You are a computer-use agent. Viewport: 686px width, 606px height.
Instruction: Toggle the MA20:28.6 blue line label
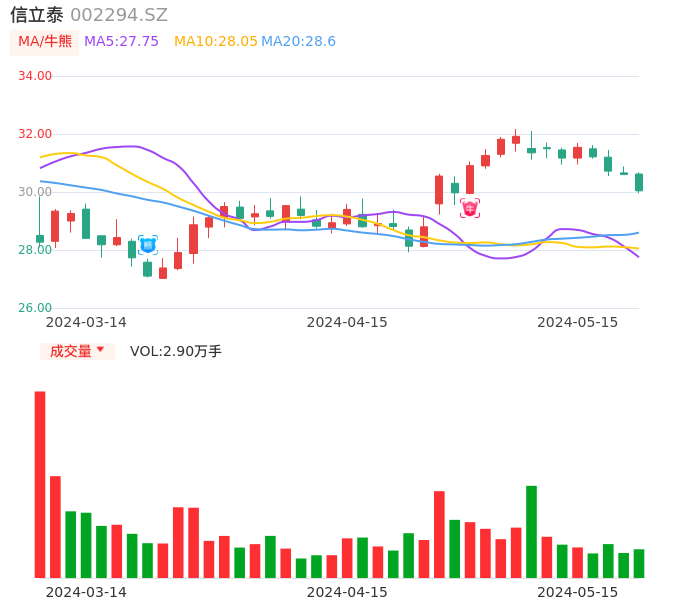(298, 42)
